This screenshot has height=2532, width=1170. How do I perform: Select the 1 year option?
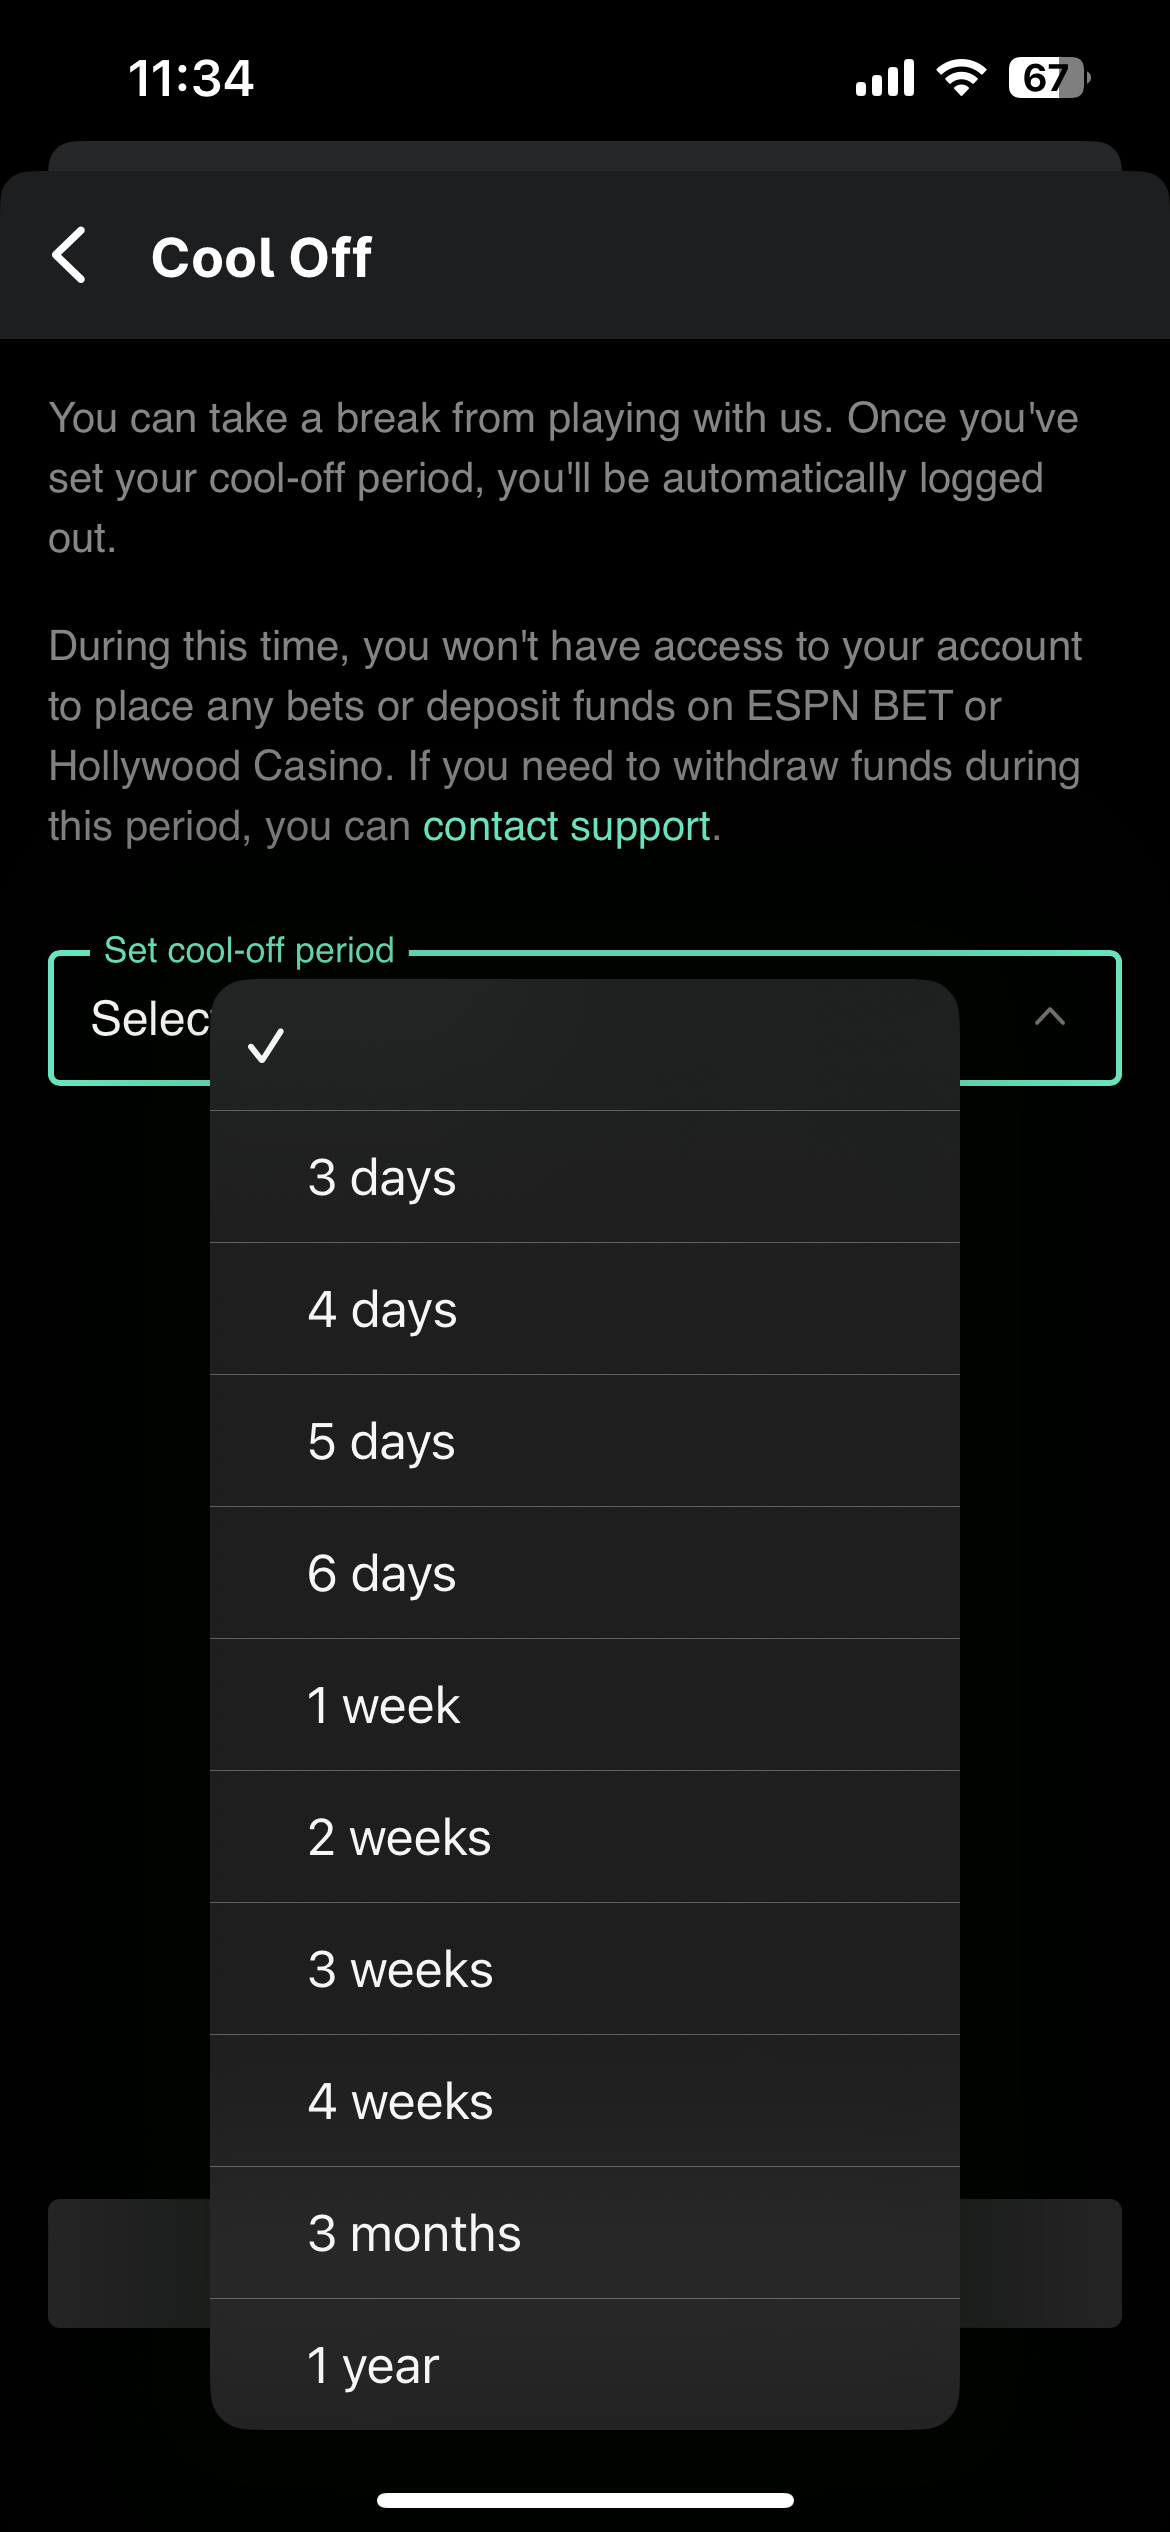(x=584, y=2365)
